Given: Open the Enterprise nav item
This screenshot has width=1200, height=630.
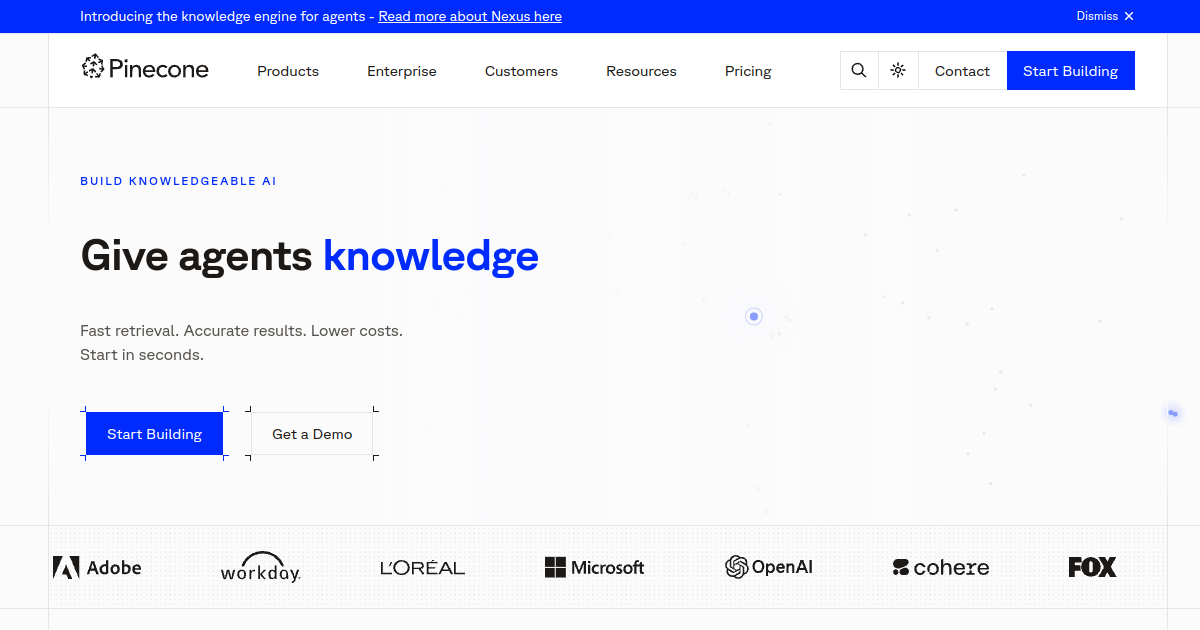Looking at the screenshot, I should point(402,71).
